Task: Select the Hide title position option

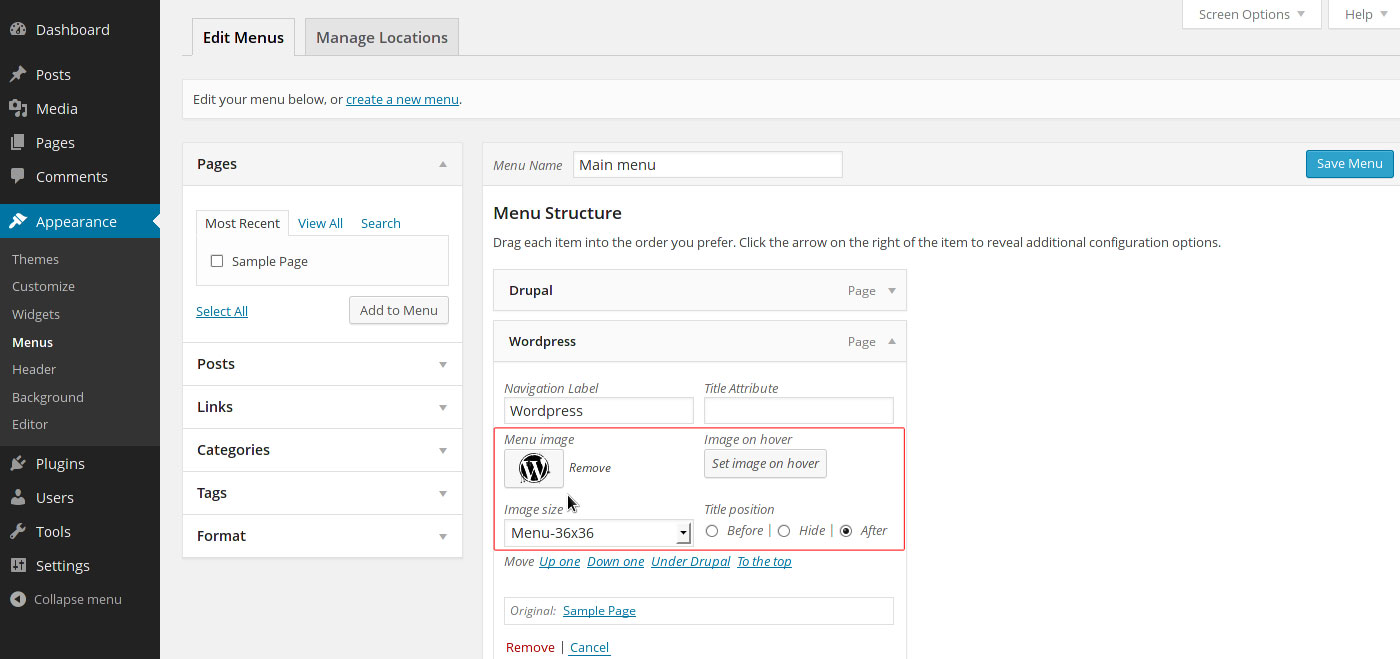Action: (x=783, y=531)
